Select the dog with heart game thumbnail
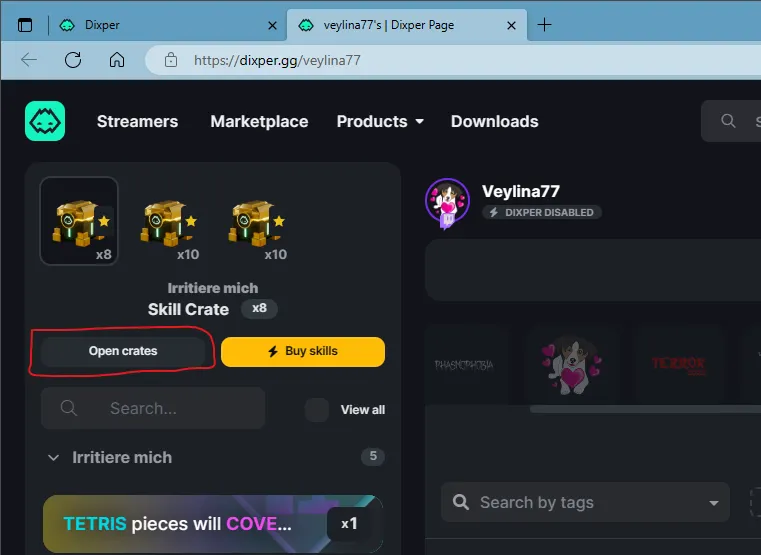 tap(571, 364)
